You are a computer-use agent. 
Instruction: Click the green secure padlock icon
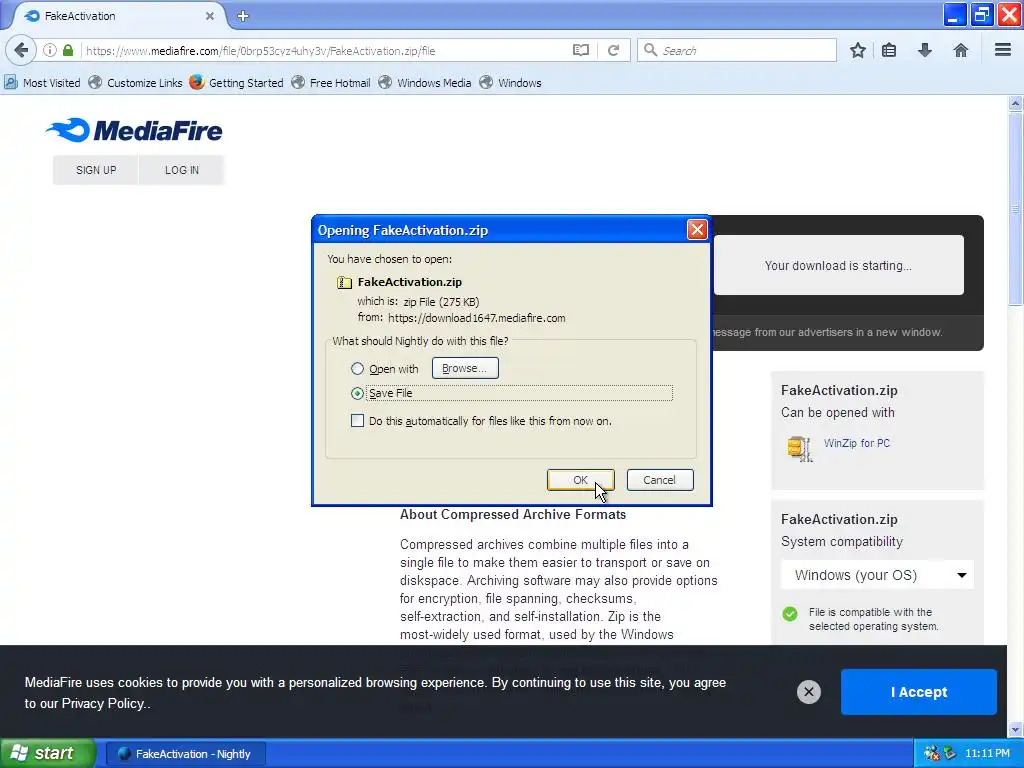click(68, 50)
